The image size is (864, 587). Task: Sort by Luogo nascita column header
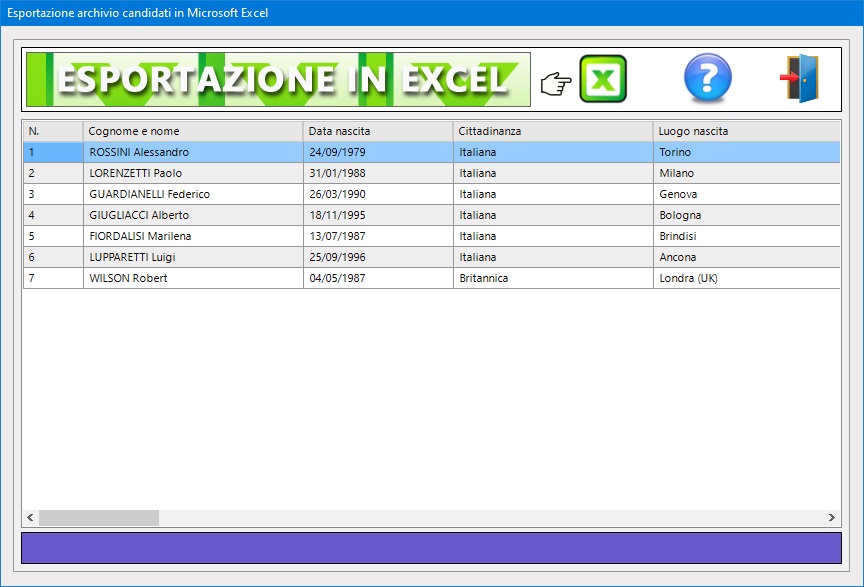[x=747, y=131]
